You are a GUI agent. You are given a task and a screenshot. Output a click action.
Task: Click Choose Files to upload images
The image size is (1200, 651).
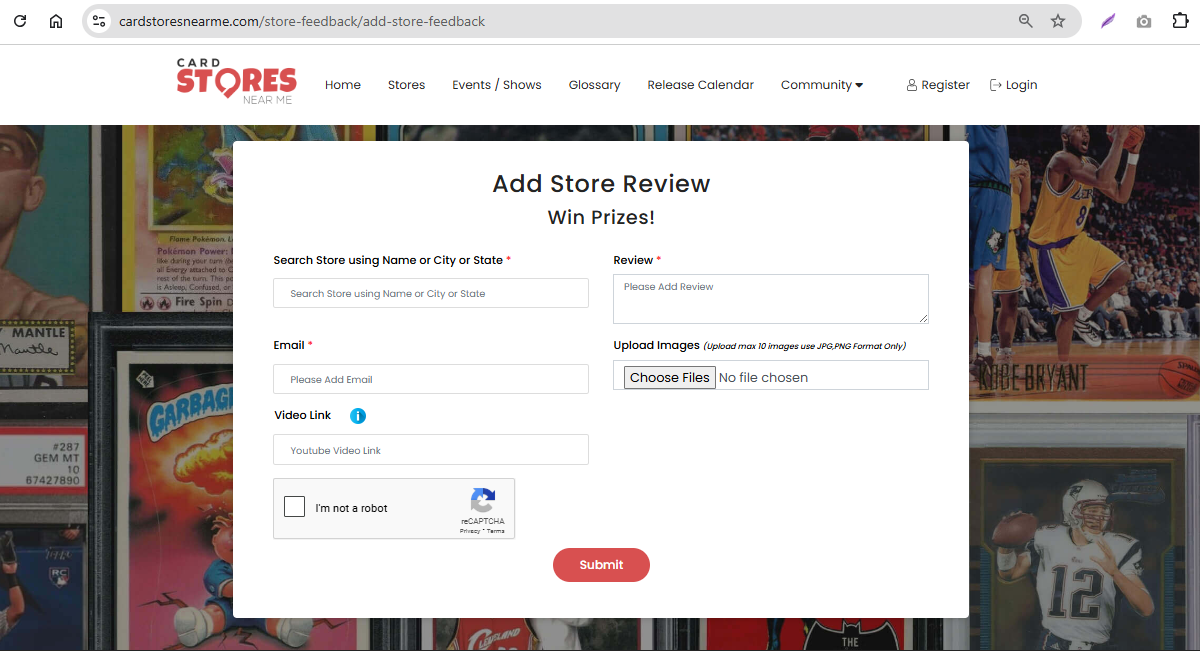pos(669,377)
